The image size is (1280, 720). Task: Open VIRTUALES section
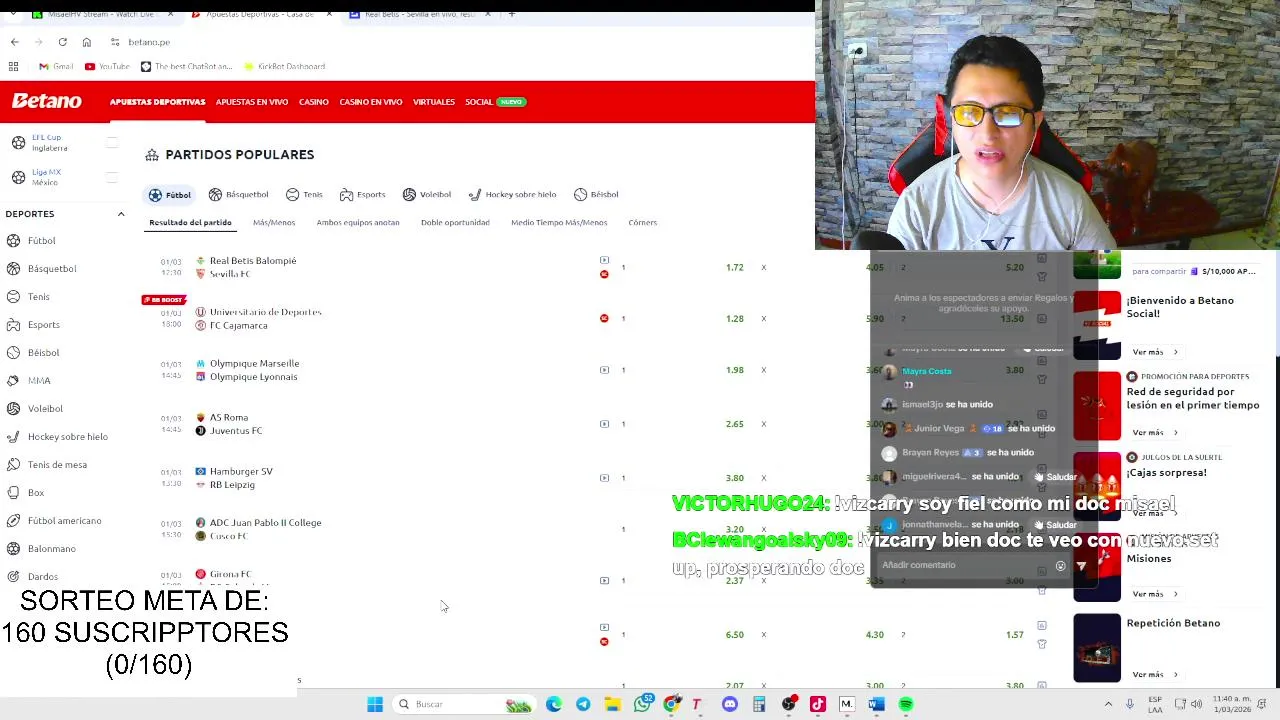click(x=434, y=102)
